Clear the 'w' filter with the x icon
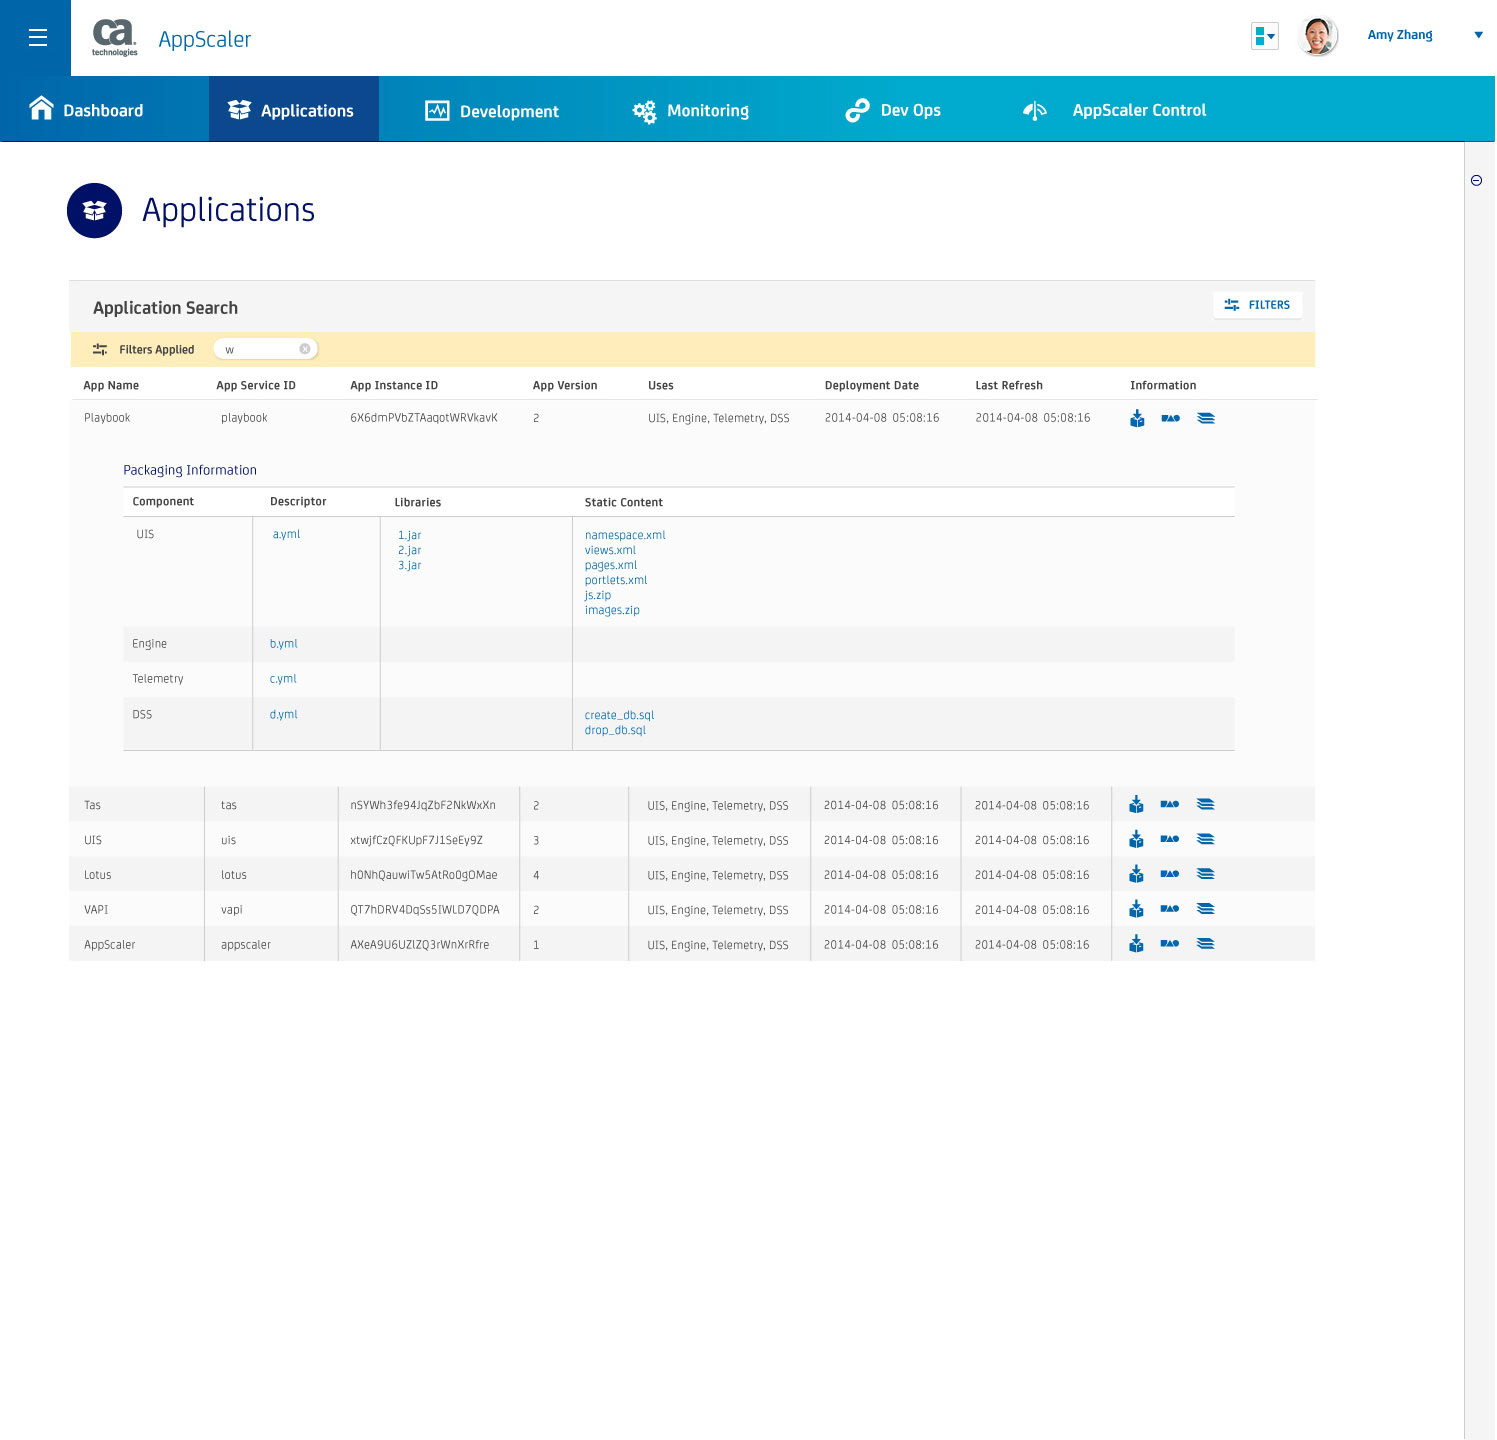 pyautogui.click(x=305, y=349)
